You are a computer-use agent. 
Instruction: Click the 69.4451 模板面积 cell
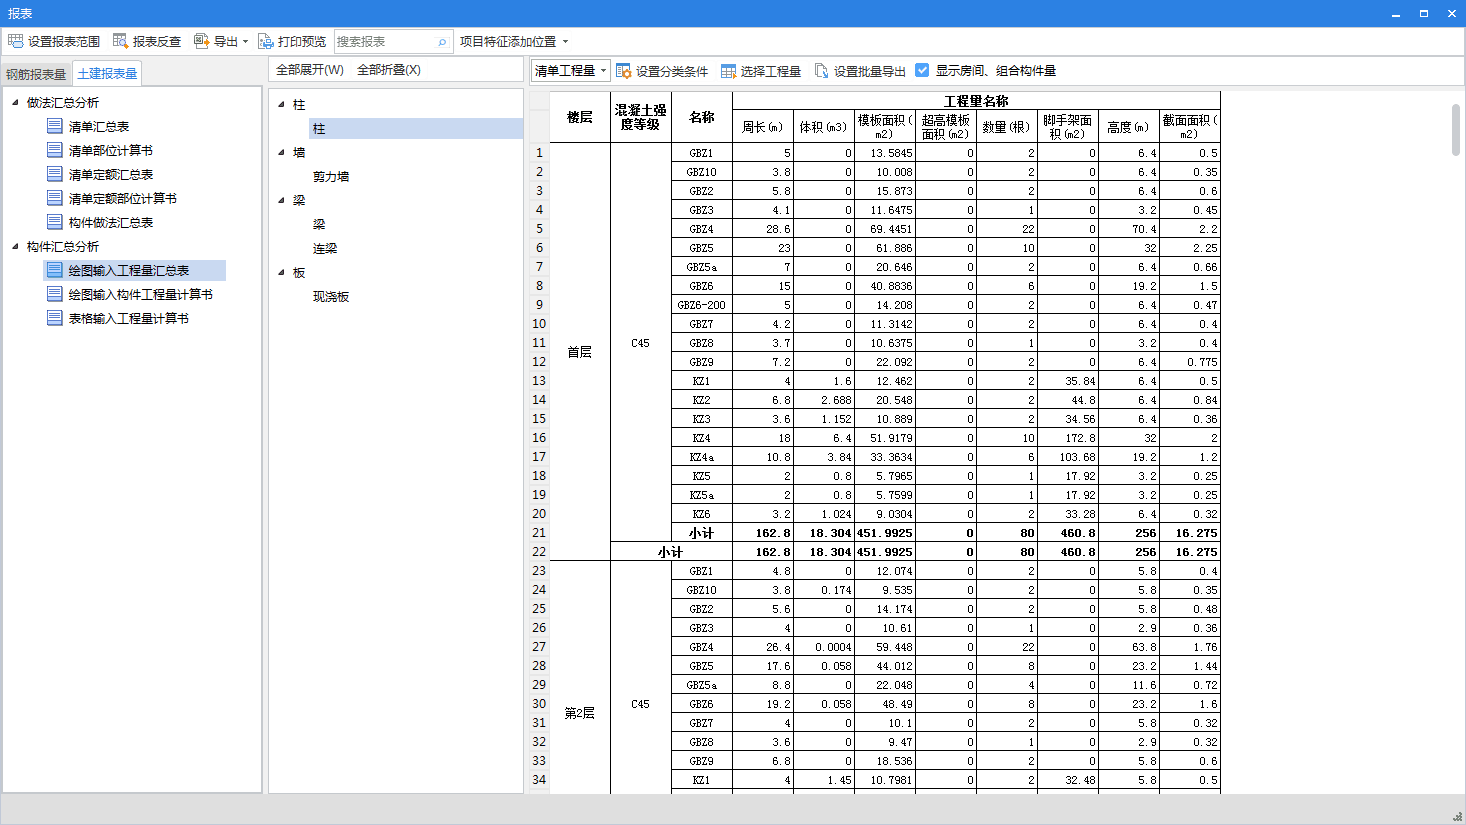(x=885, y=229)
